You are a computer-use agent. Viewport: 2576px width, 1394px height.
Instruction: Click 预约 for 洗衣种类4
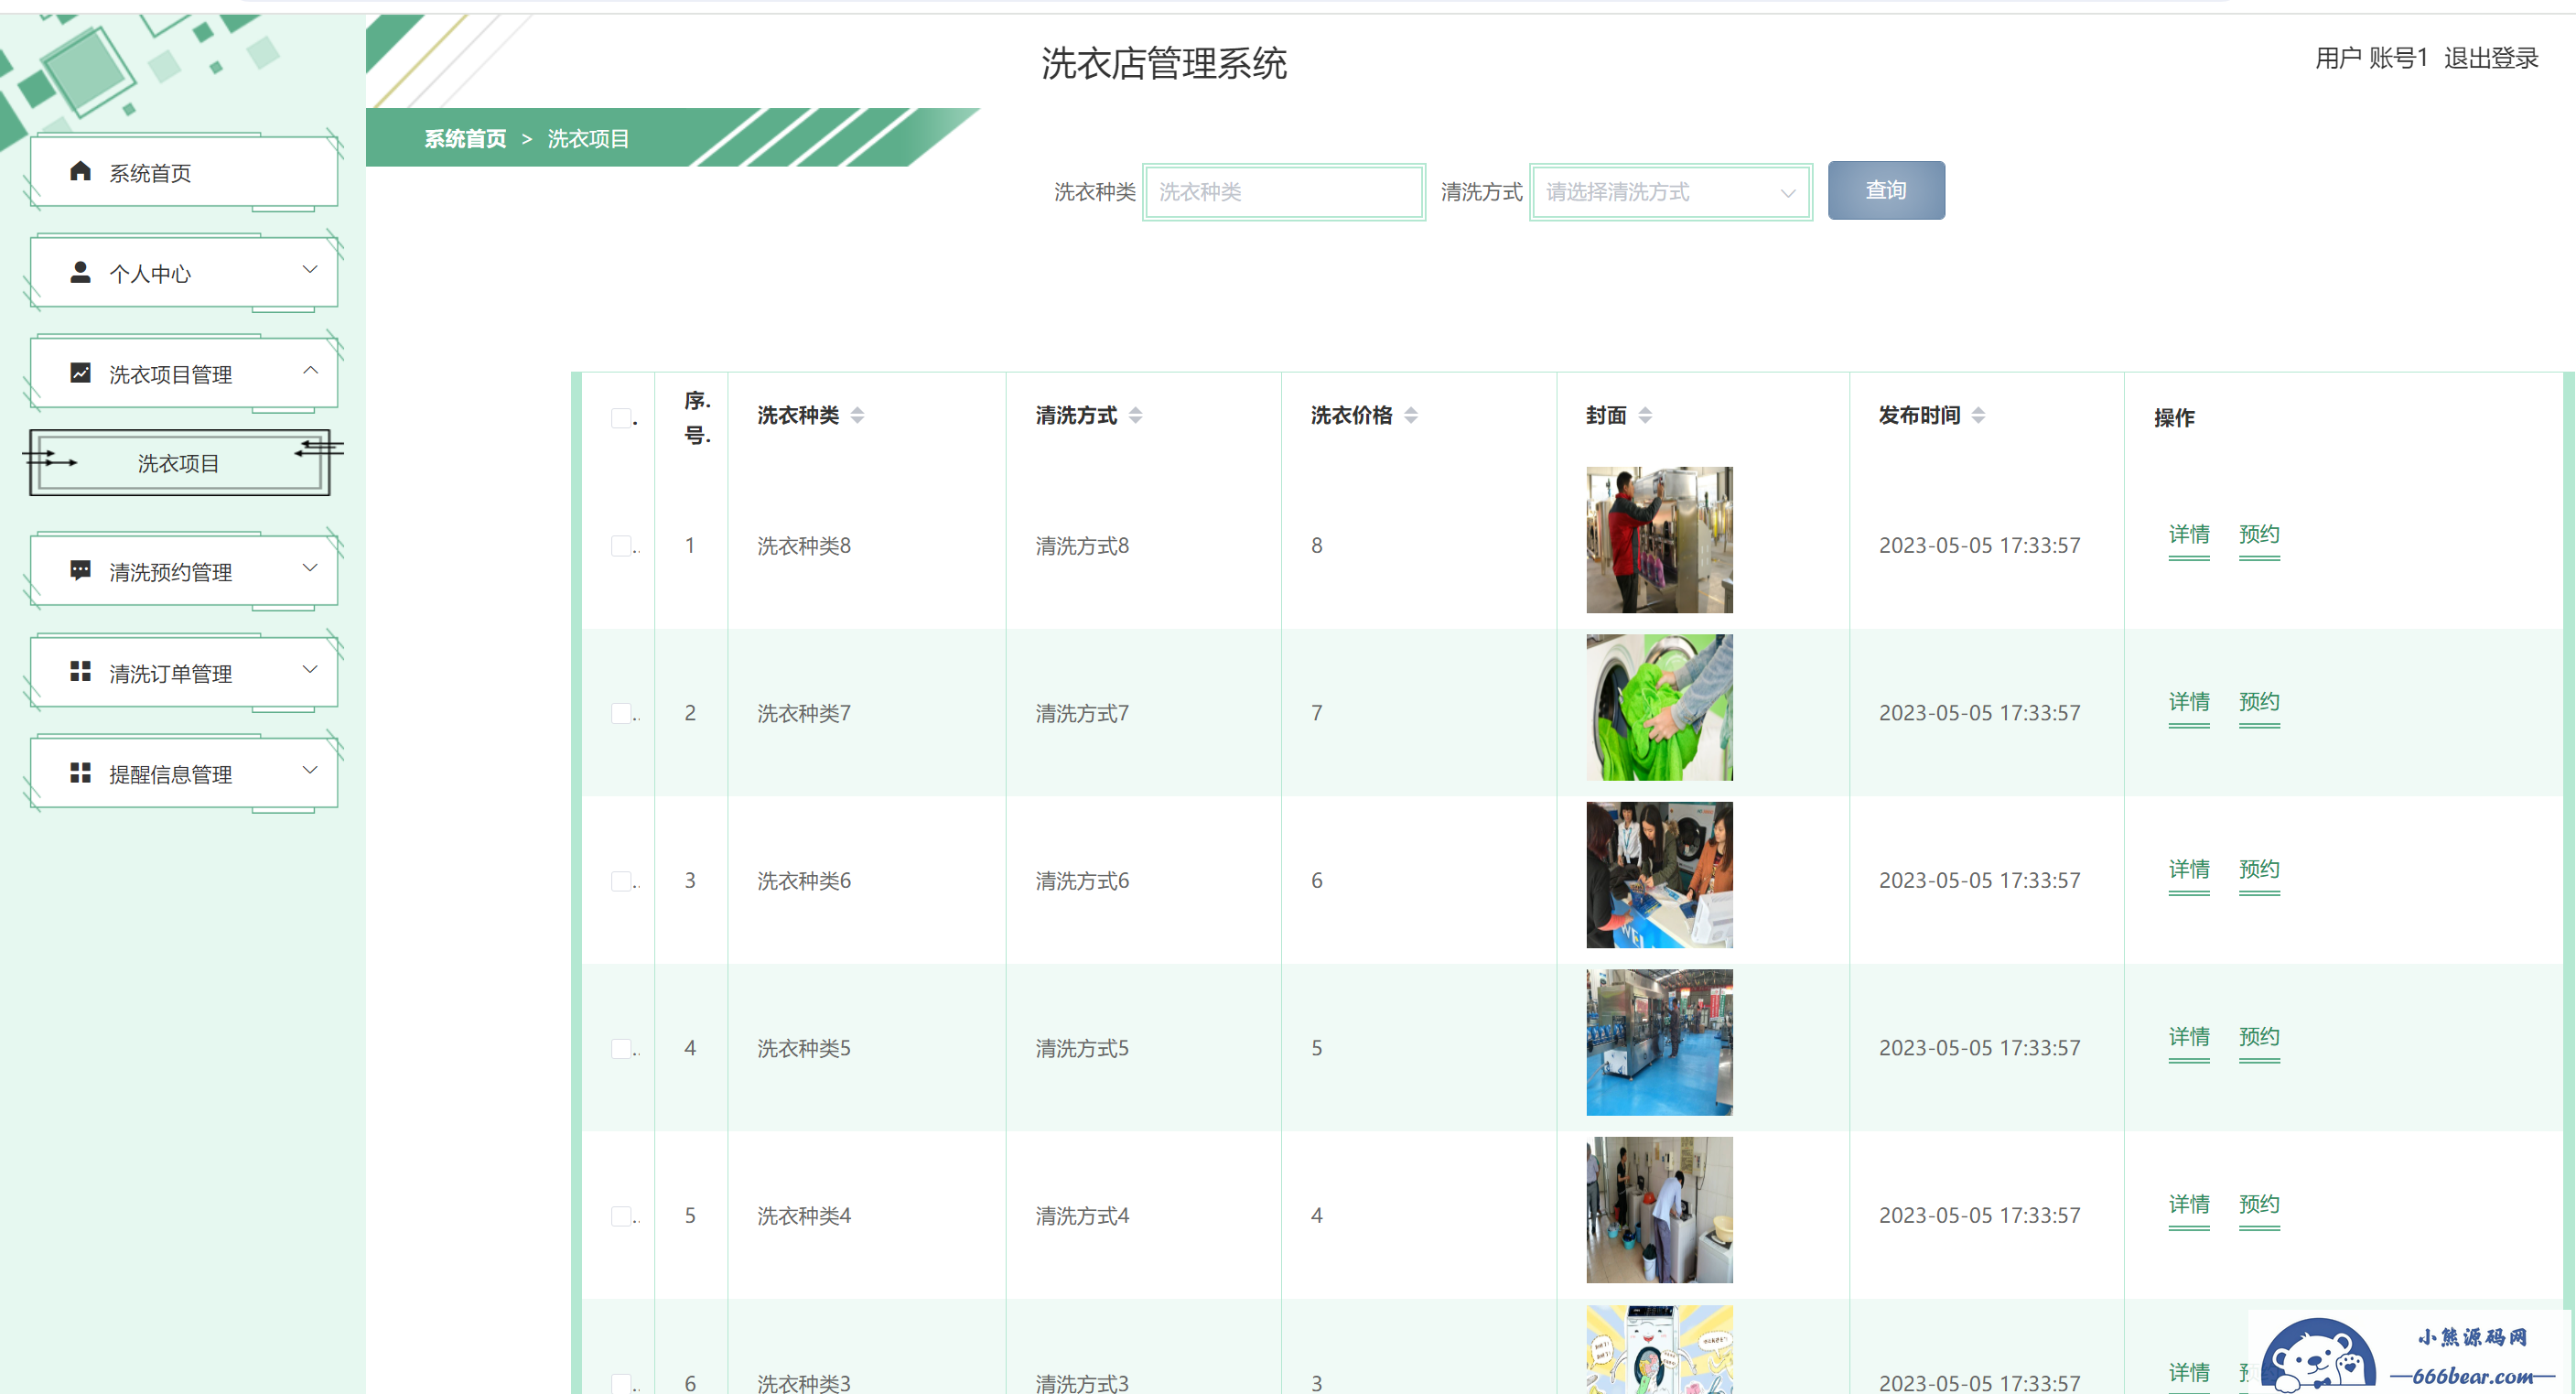pos(2259,1205)
